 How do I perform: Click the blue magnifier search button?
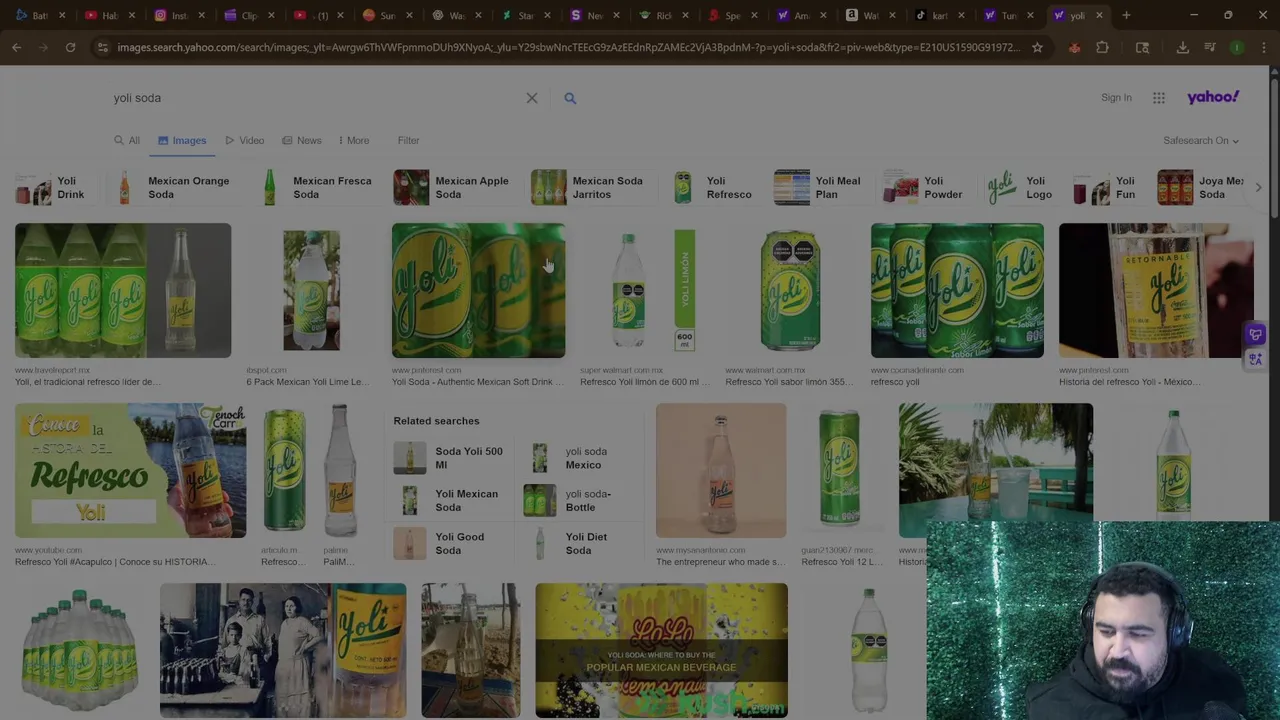point(570,98)
